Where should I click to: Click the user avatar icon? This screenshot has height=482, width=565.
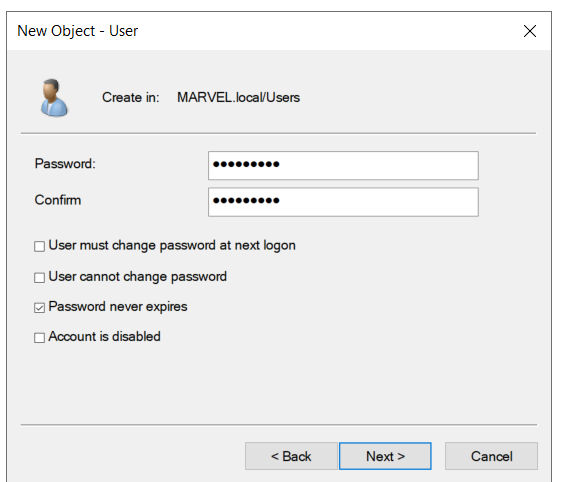tap(54, 98)
